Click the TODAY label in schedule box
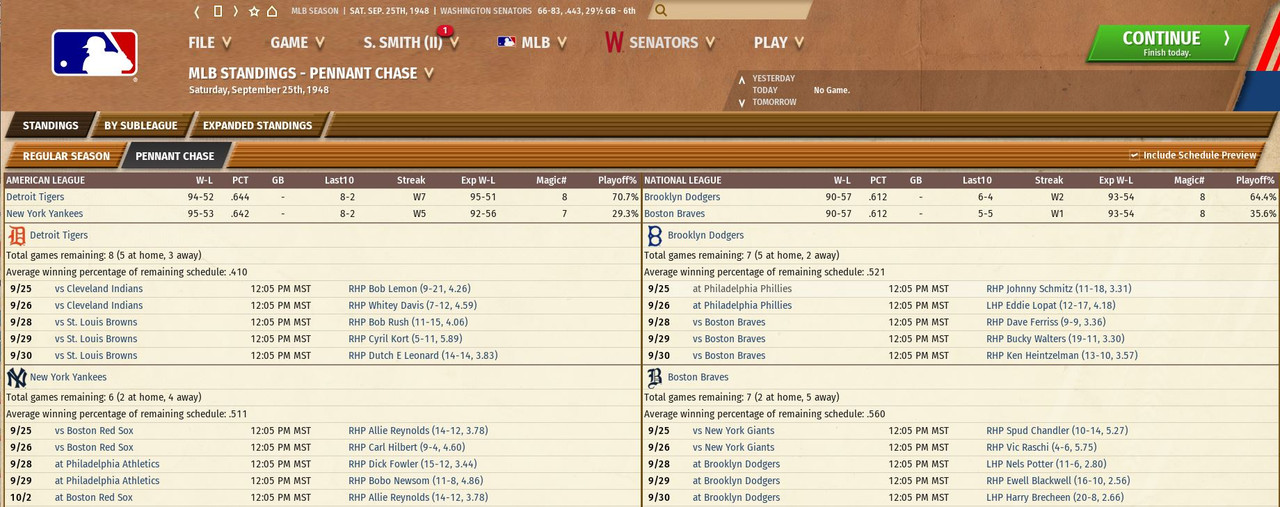The image size is (1280, 507). click(x=766, y=90)
